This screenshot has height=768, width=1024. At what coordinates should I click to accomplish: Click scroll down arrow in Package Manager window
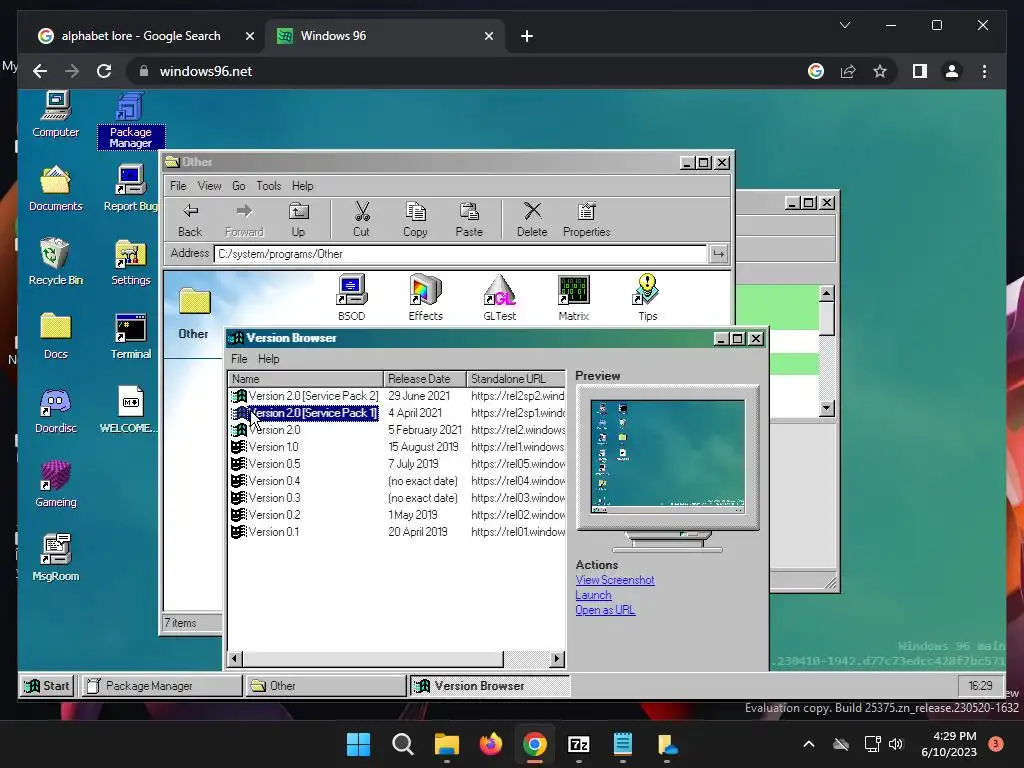pos(826,409)
